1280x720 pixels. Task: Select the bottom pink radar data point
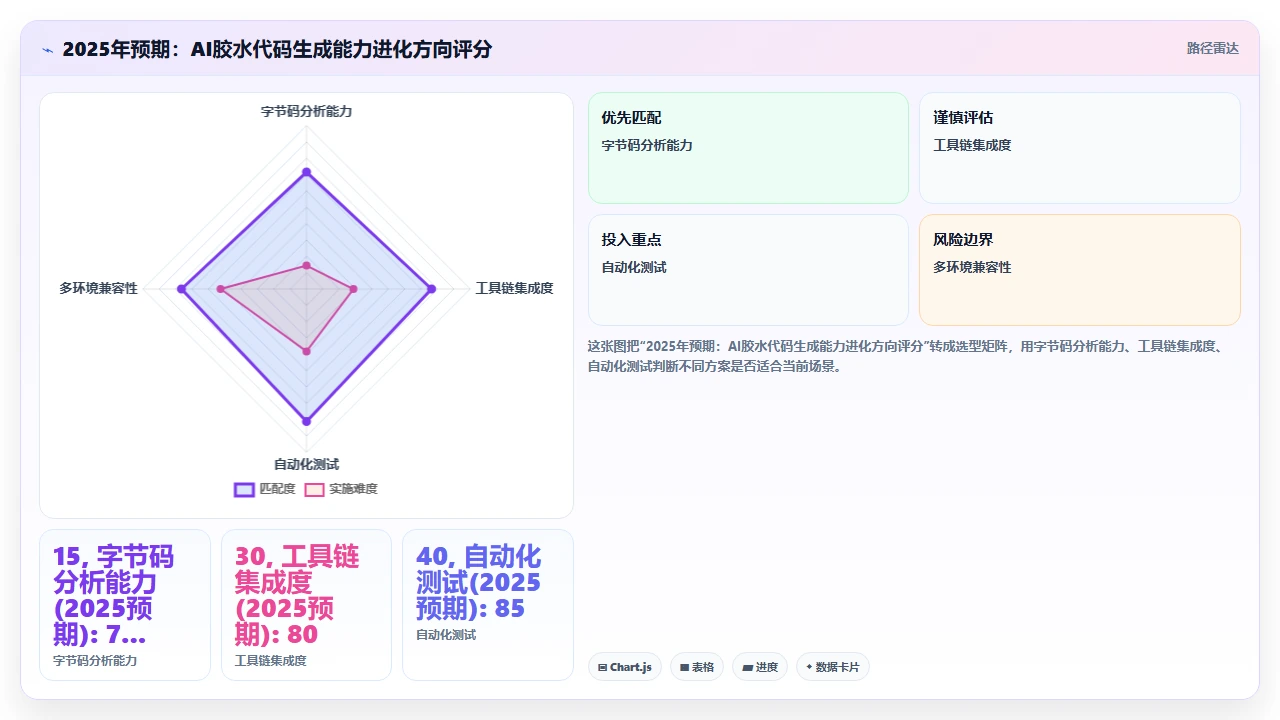[x=307, y=351]
